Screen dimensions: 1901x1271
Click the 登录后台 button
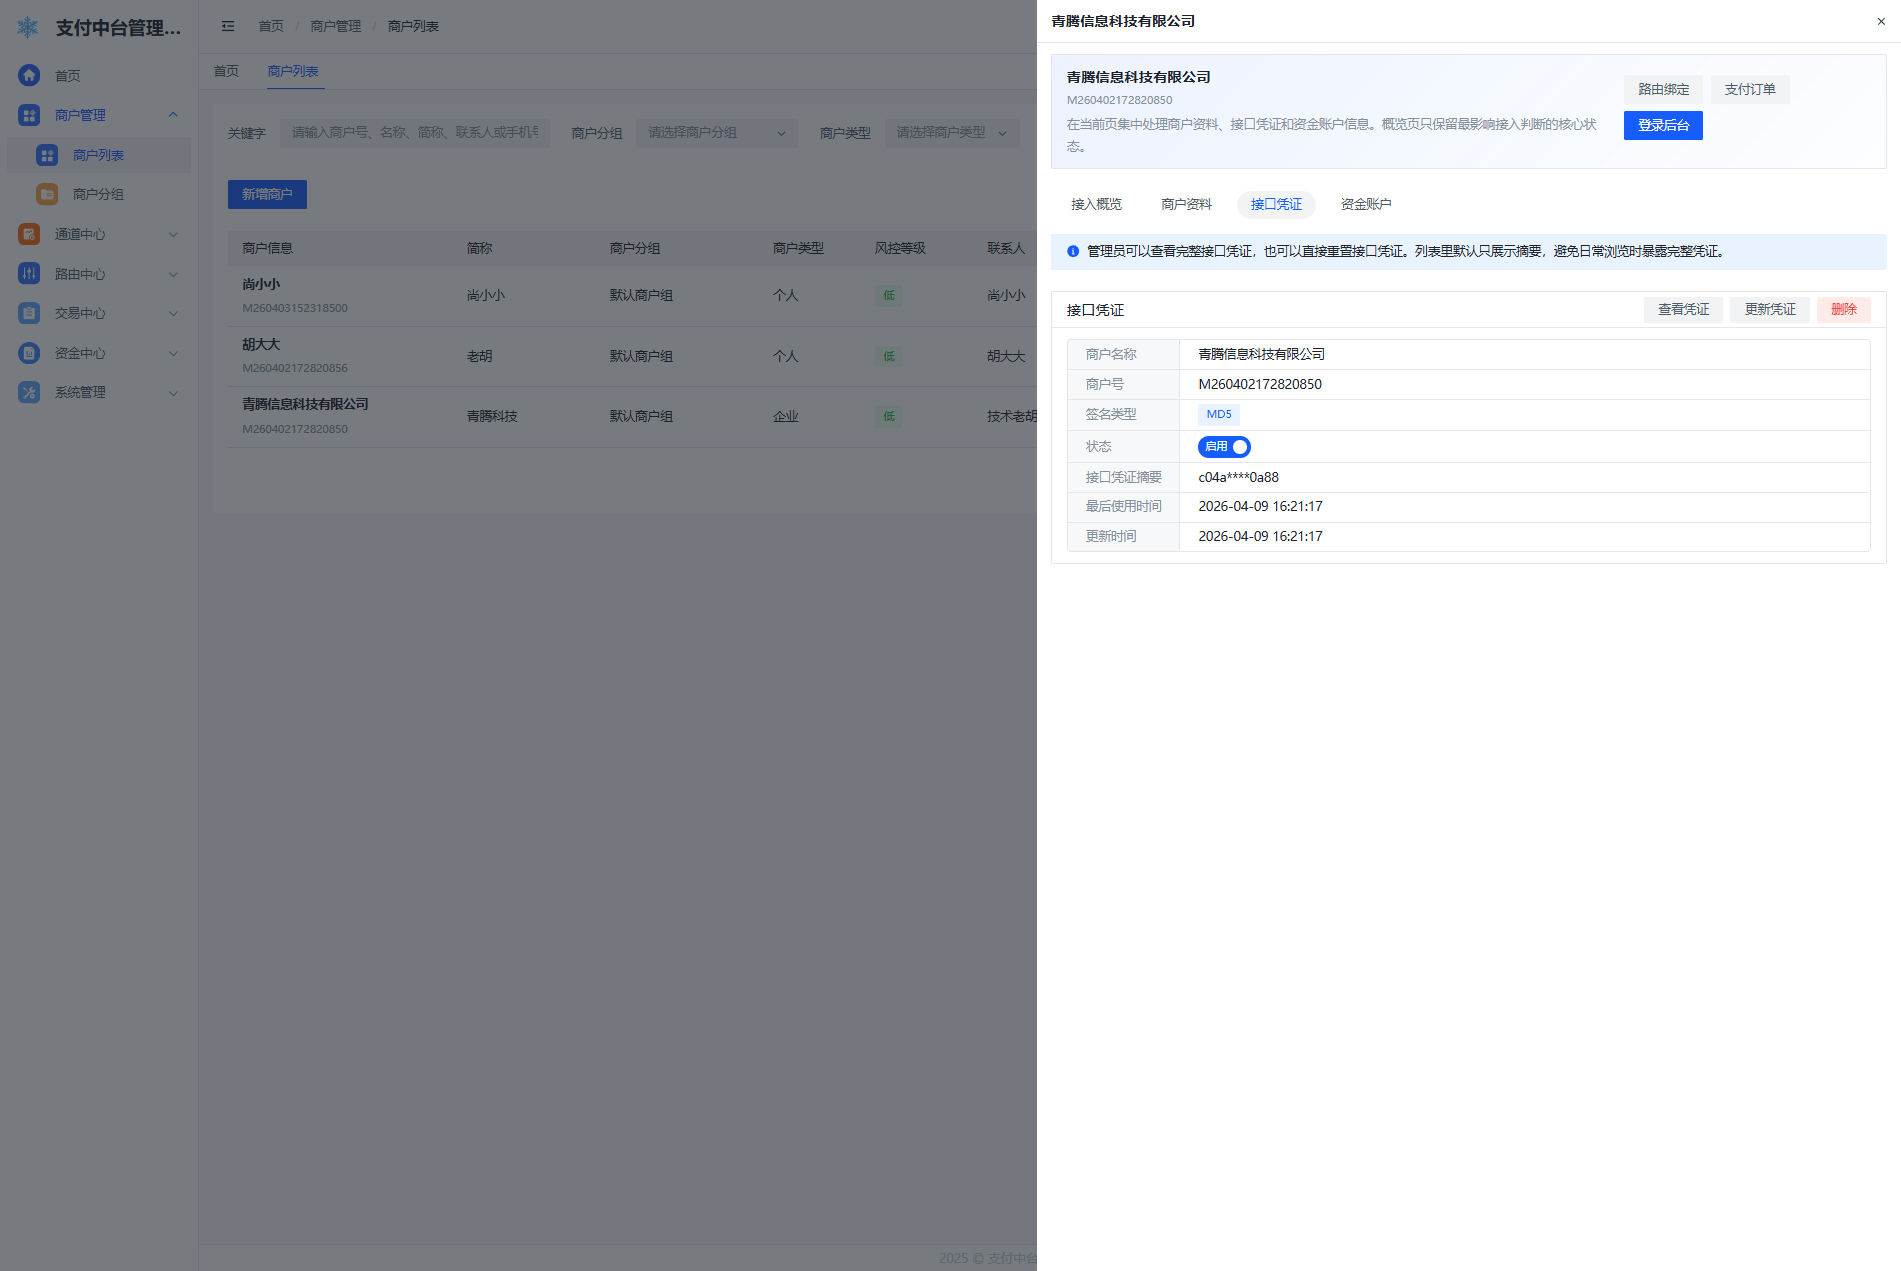click(x=1662, y=125)
